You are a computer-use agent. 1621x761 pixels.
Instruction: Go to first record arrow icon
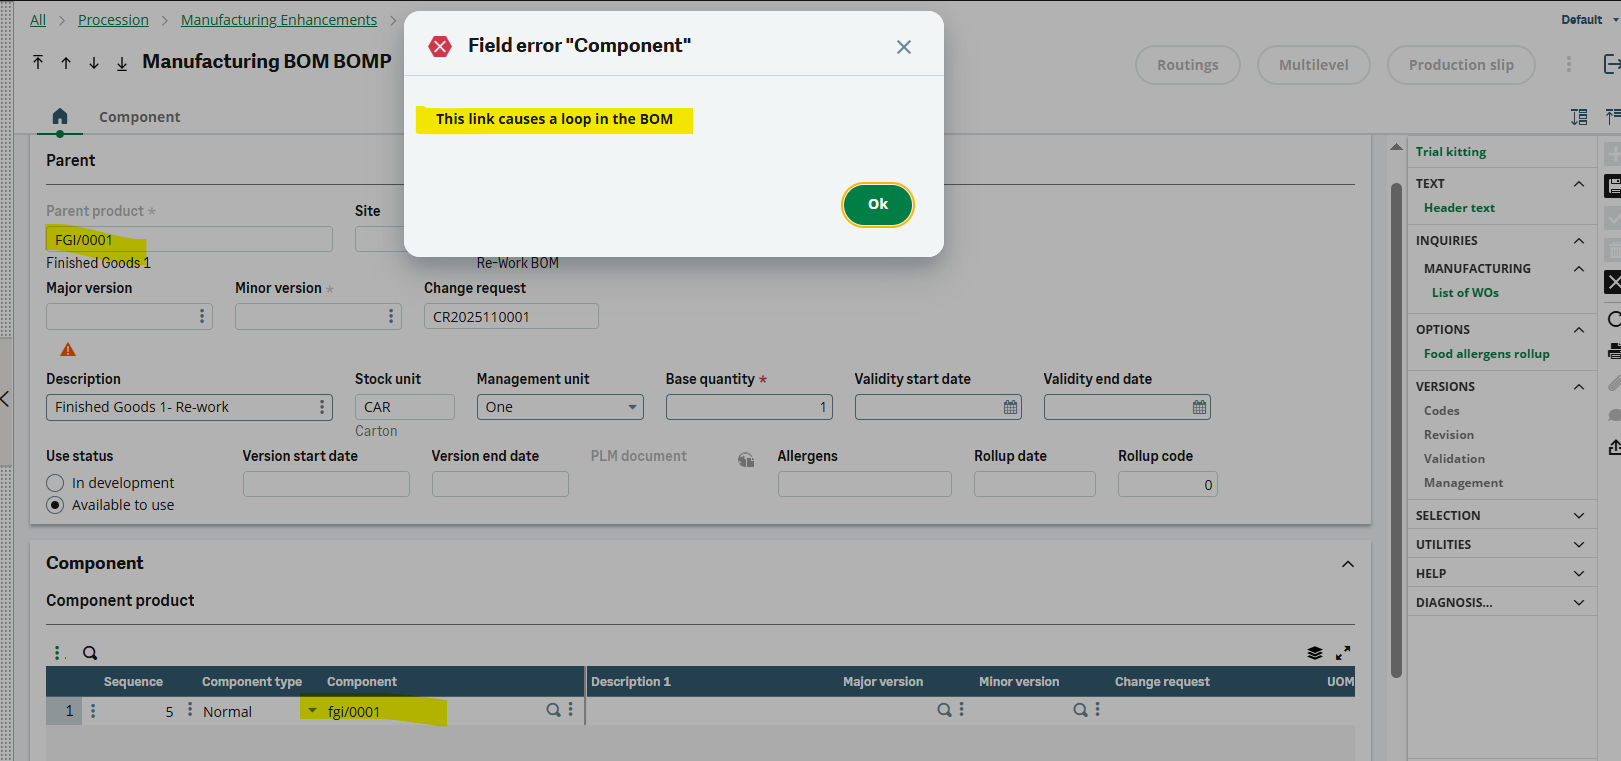click(x=38, y=62)
